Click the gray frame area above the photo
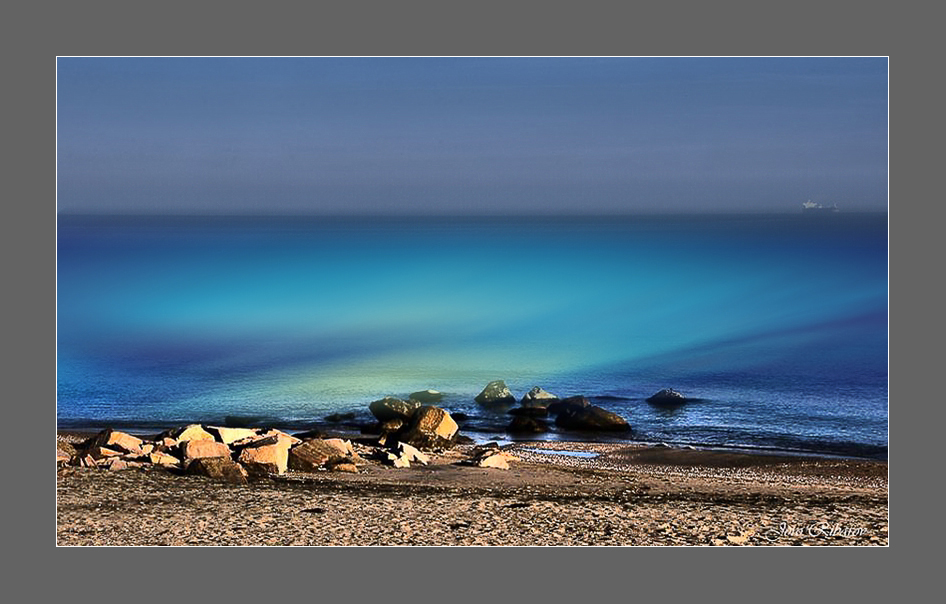946x604 pixels. point(472,27)
